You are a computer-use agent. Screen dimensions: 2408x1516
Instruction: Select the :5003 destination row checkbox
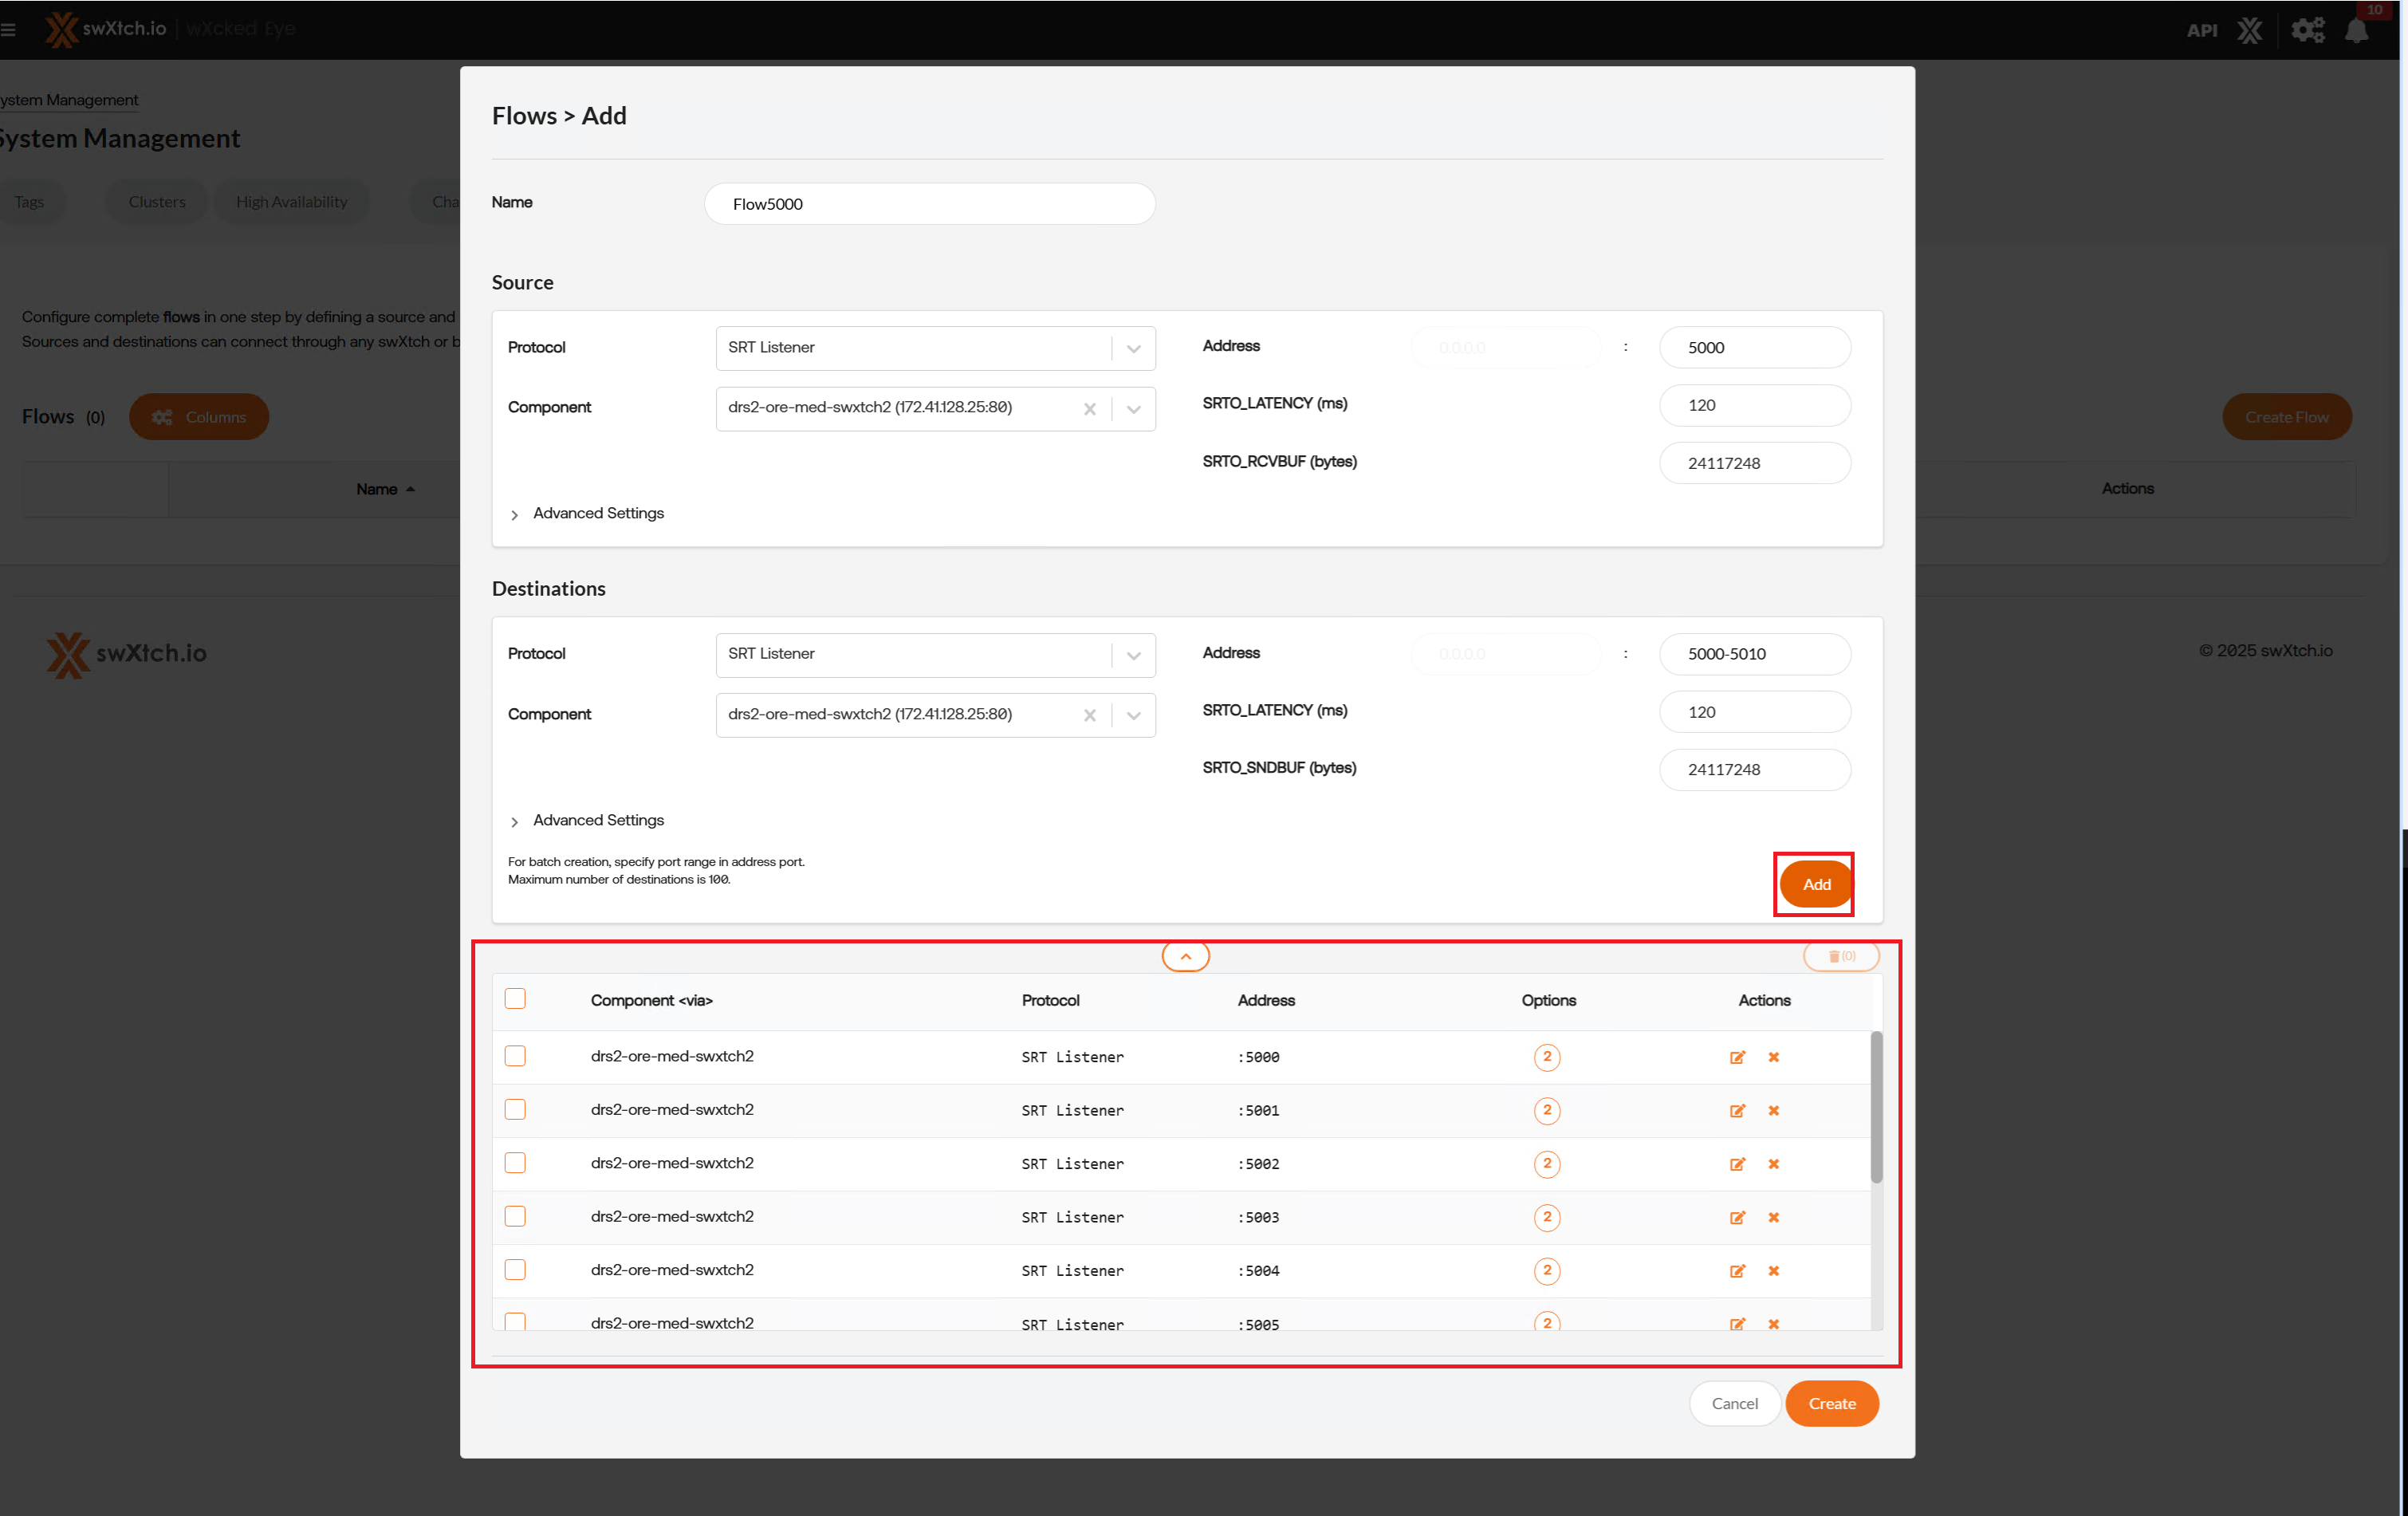[515, 1216]
